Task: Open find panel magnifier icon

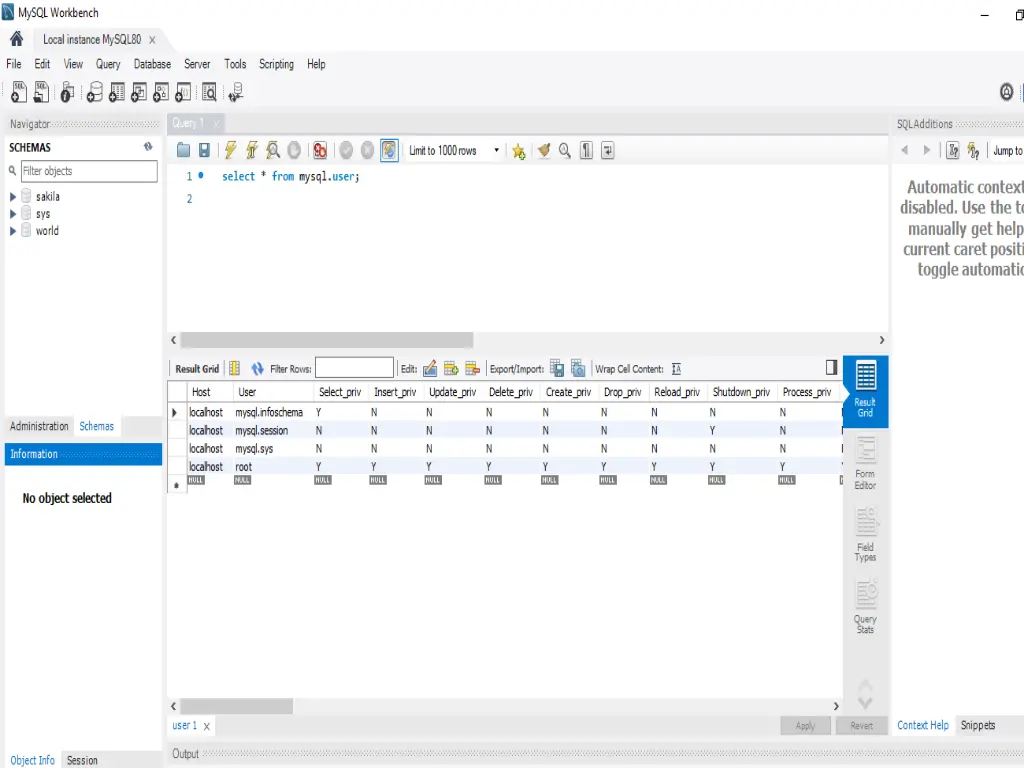Action: tap(565, 151)
